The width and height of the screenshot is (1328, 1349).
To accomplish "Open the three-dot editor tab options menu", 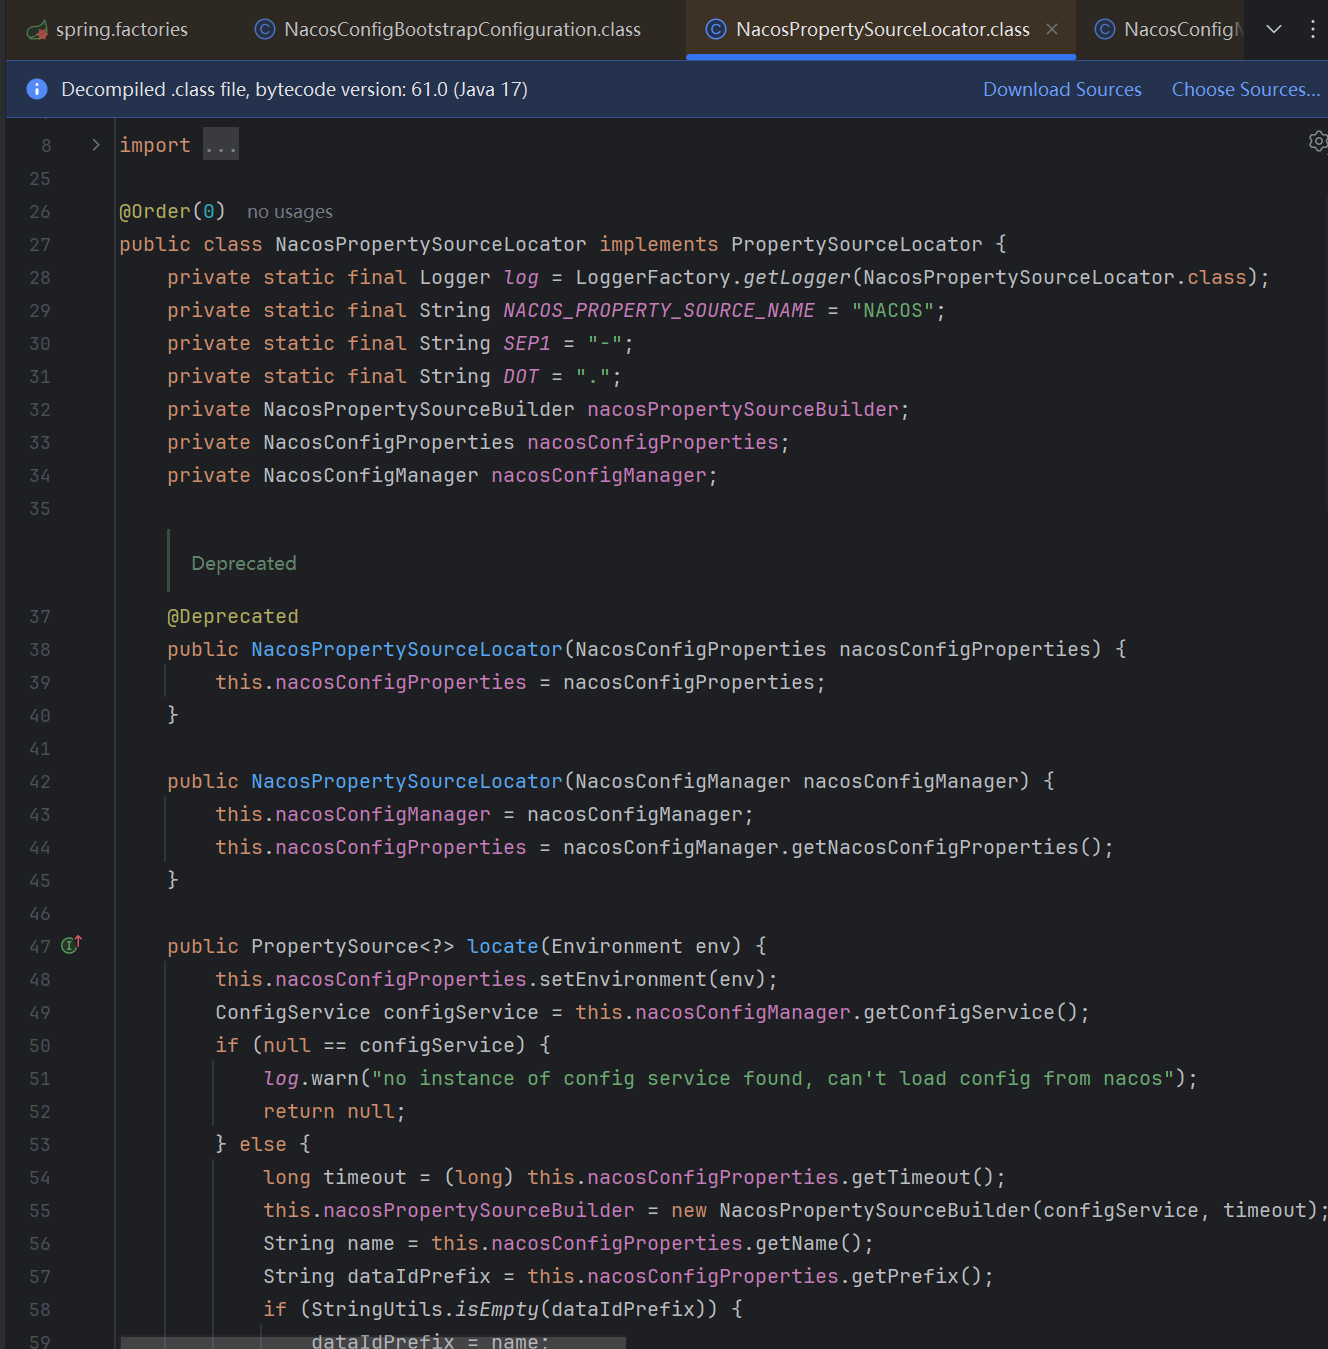I will coord(1312,29).
